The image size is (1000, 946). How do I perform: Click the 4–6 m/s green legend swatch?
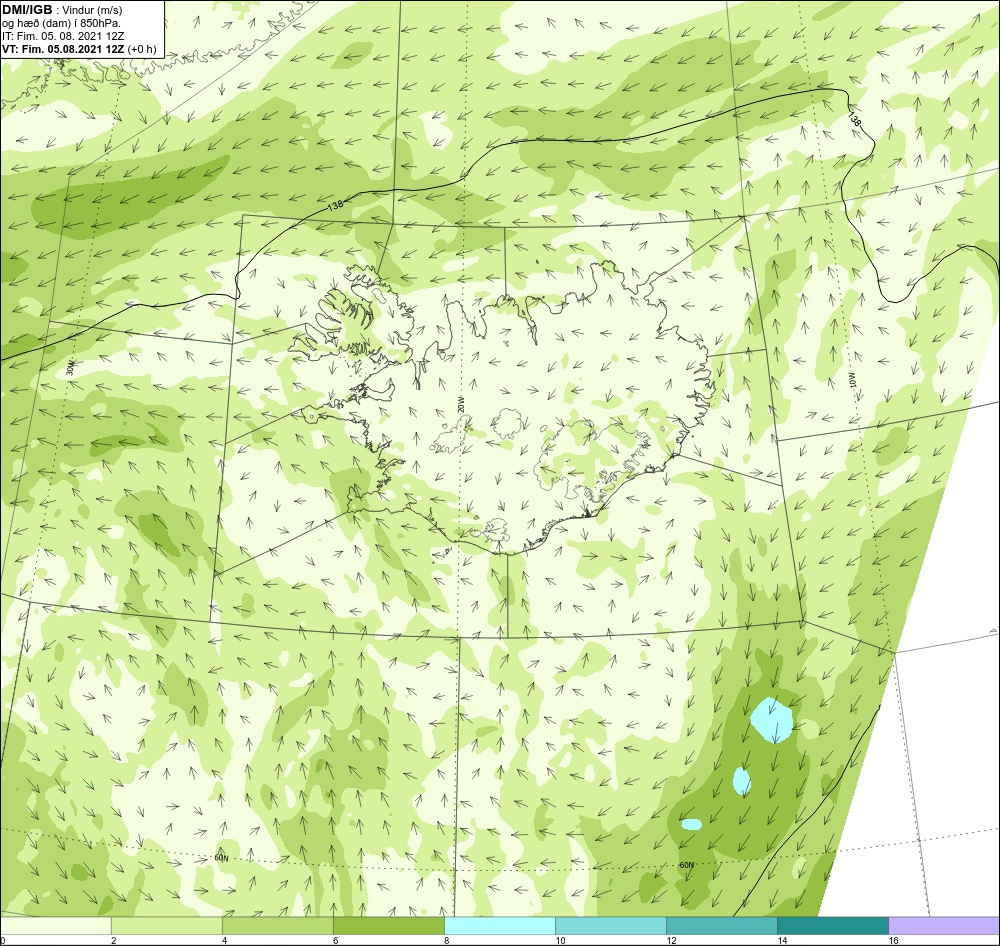coord(278,926)
